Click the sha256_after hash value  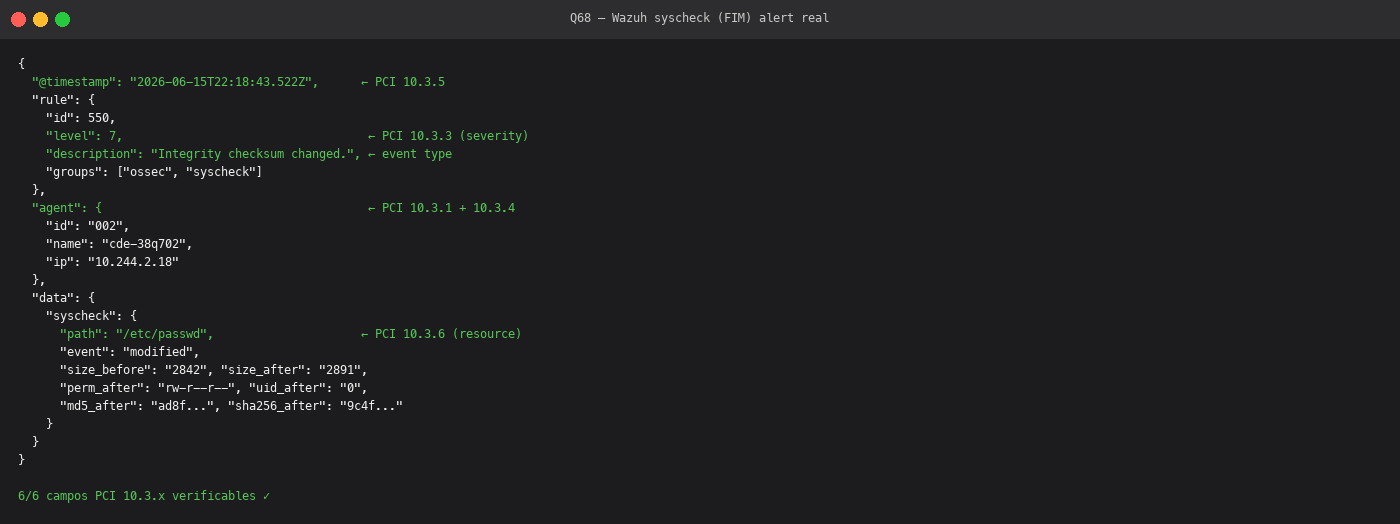click(371, 406)
